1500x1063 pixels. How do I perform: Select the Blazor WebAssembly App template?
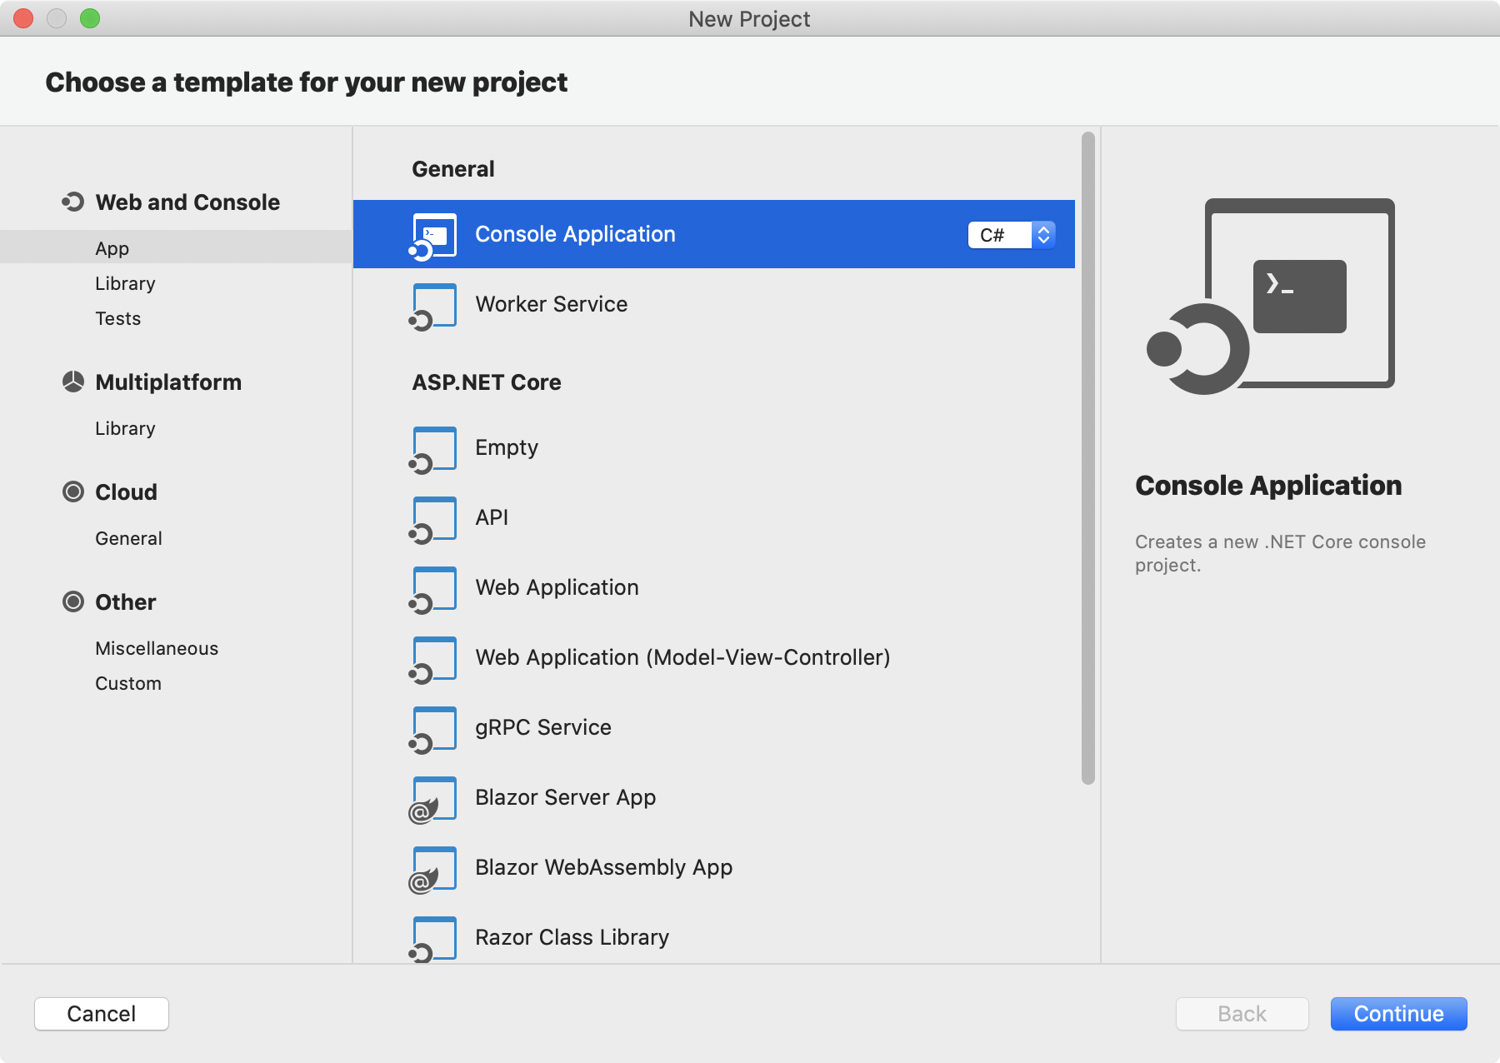[714, 867]
